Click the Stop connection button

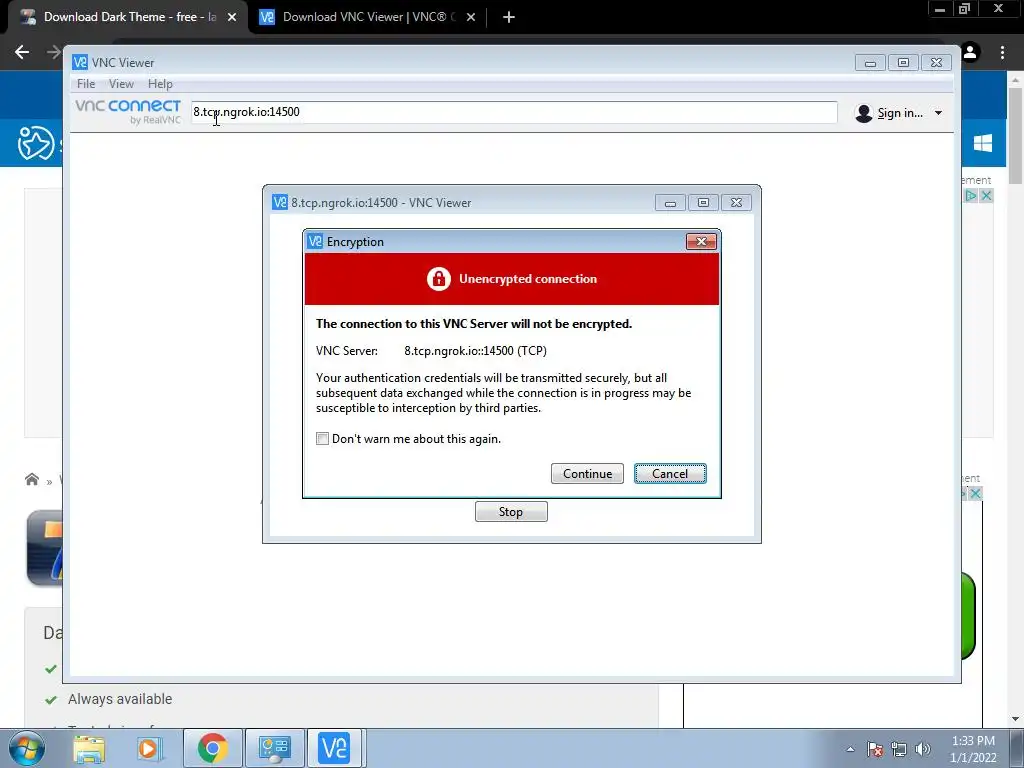click(x=511, y=511)
